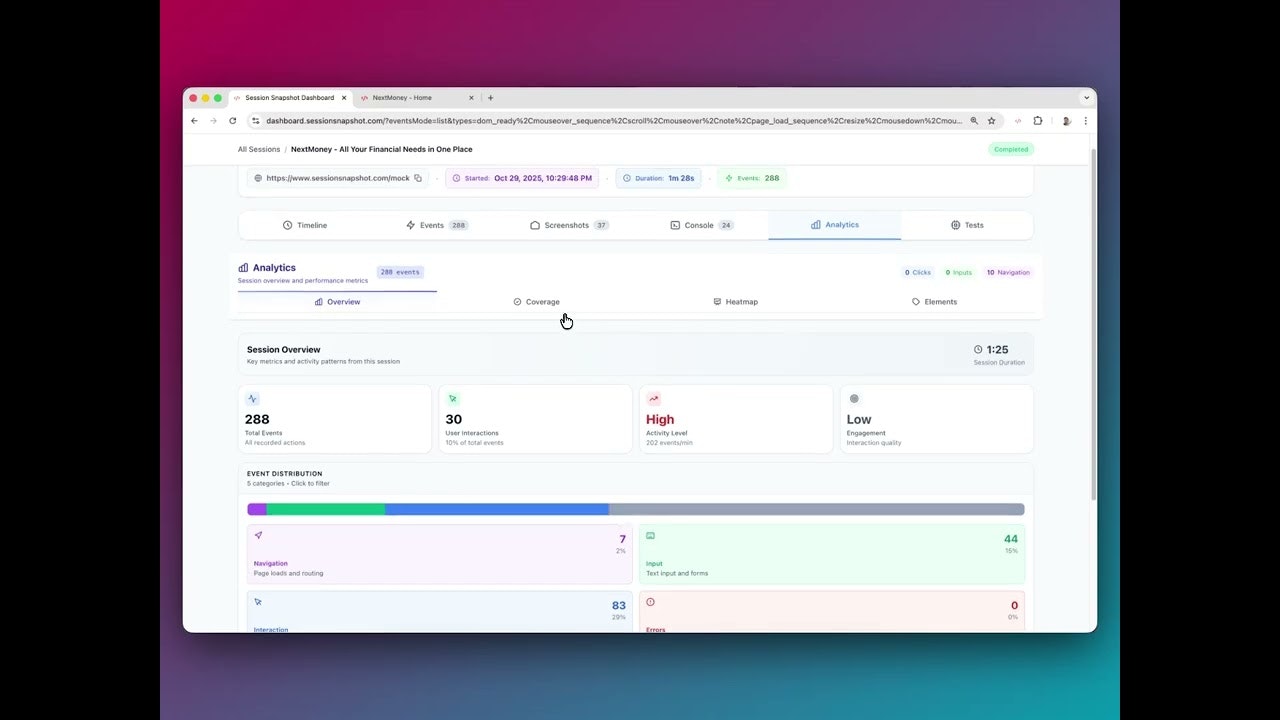Open the Tests tab

[x=967, y=225]
